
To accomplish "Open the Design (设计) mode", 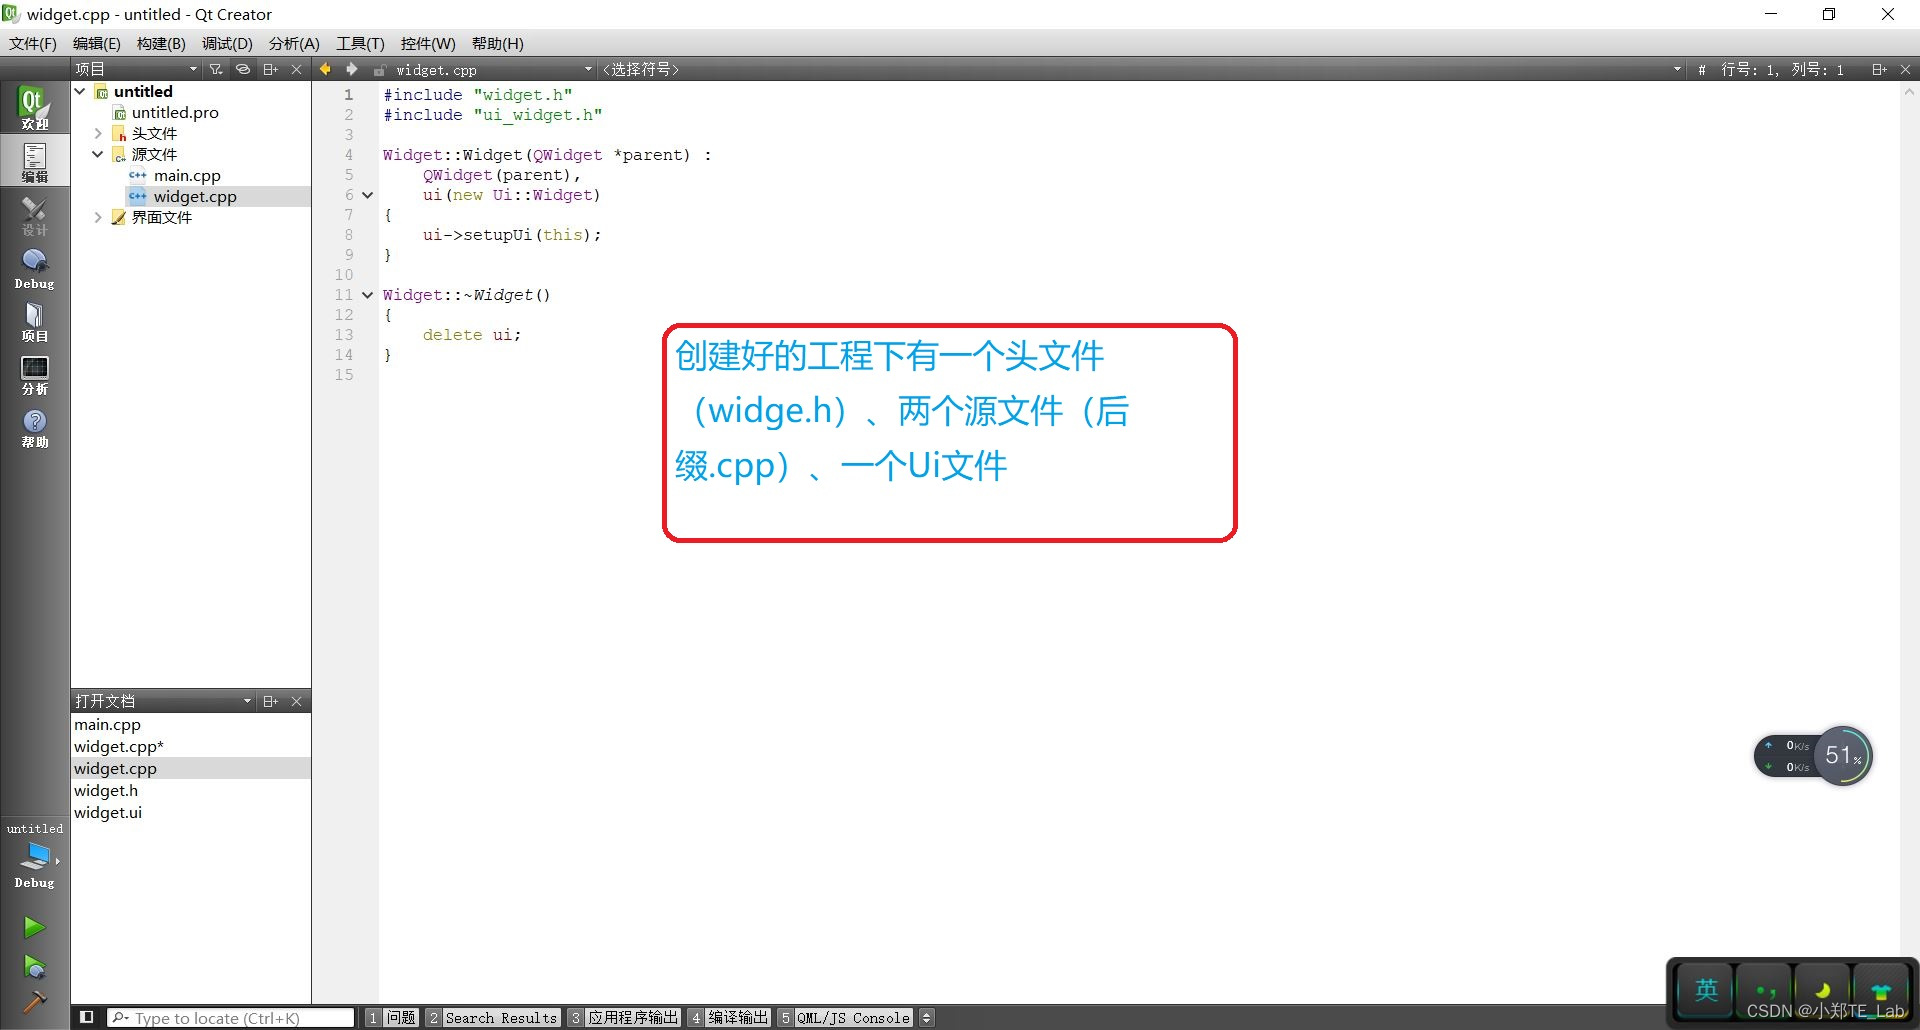I will click(34, 215).
